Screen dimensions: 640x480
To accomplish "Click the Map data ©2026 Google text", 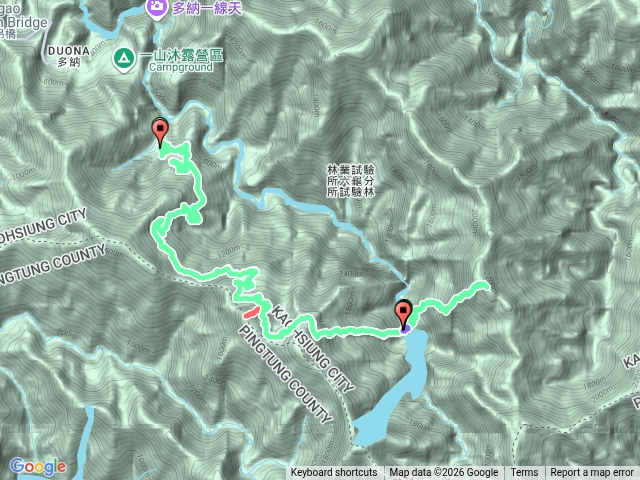I will coord(444,473).
